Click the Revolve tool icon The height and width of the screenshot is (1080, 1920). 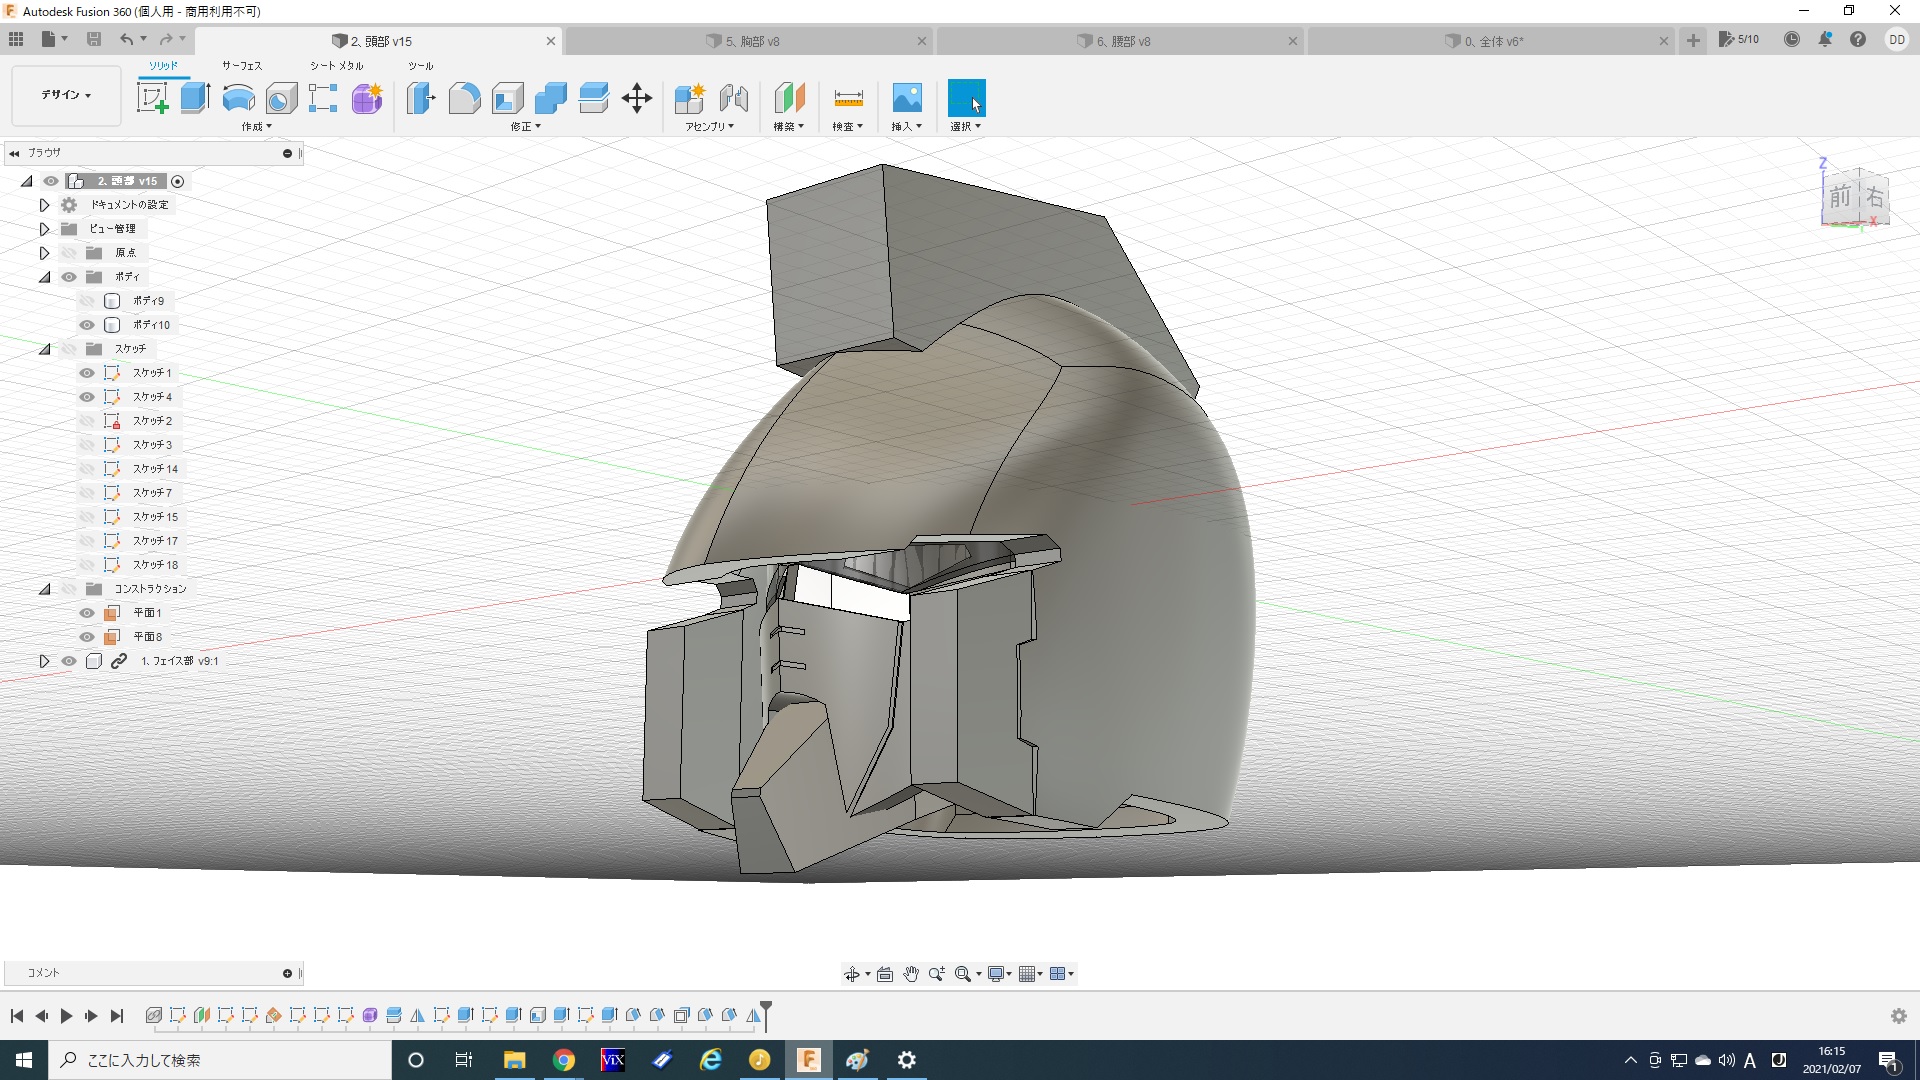pyautogui.click(x=238, y=98)
